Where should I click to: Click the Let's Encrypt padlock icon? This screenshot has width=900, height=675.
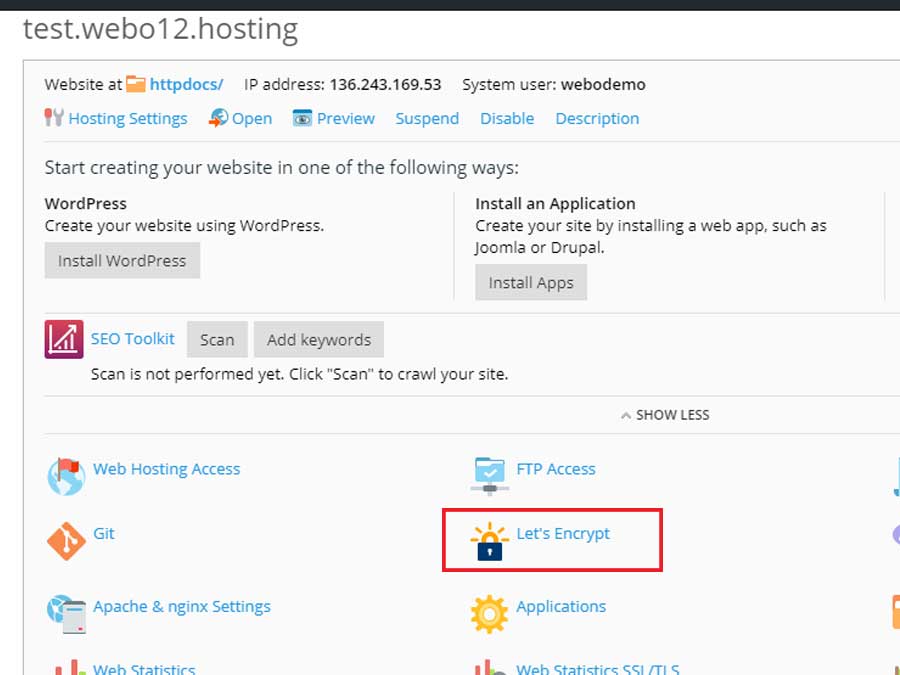489,541
